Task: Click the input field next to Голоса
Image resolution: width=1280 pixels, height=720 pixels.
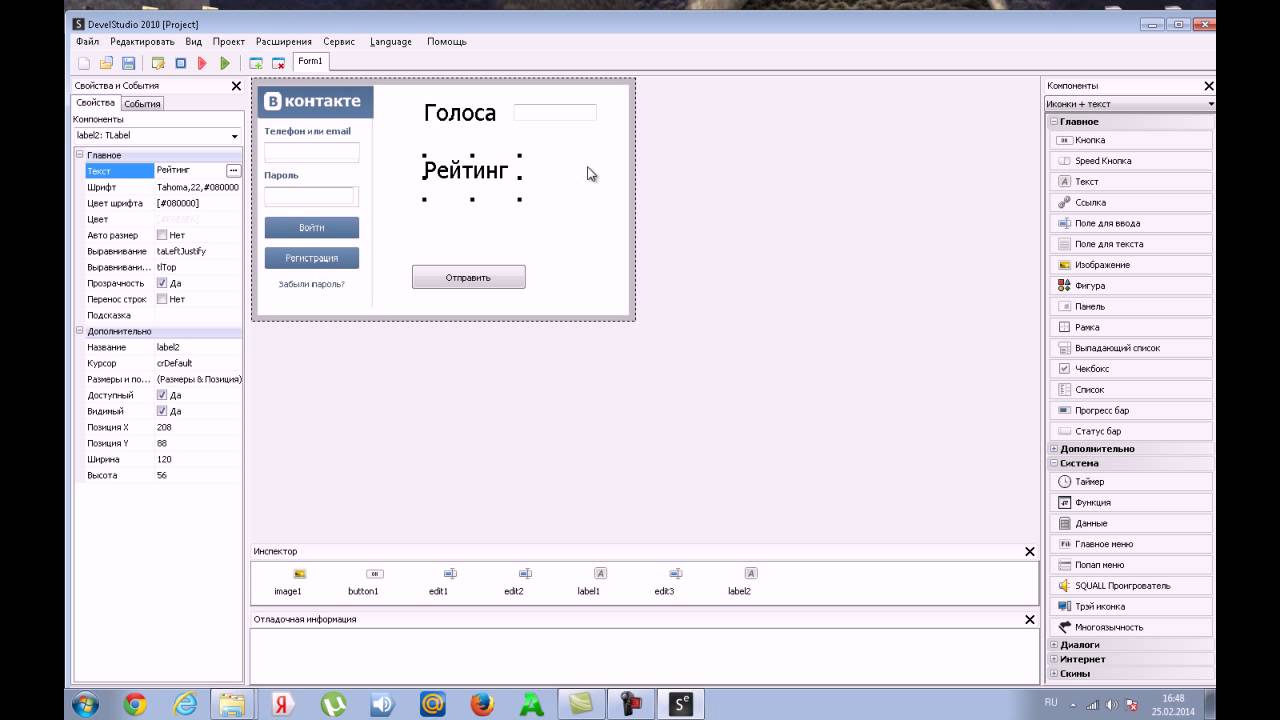Action: (555, 112)
